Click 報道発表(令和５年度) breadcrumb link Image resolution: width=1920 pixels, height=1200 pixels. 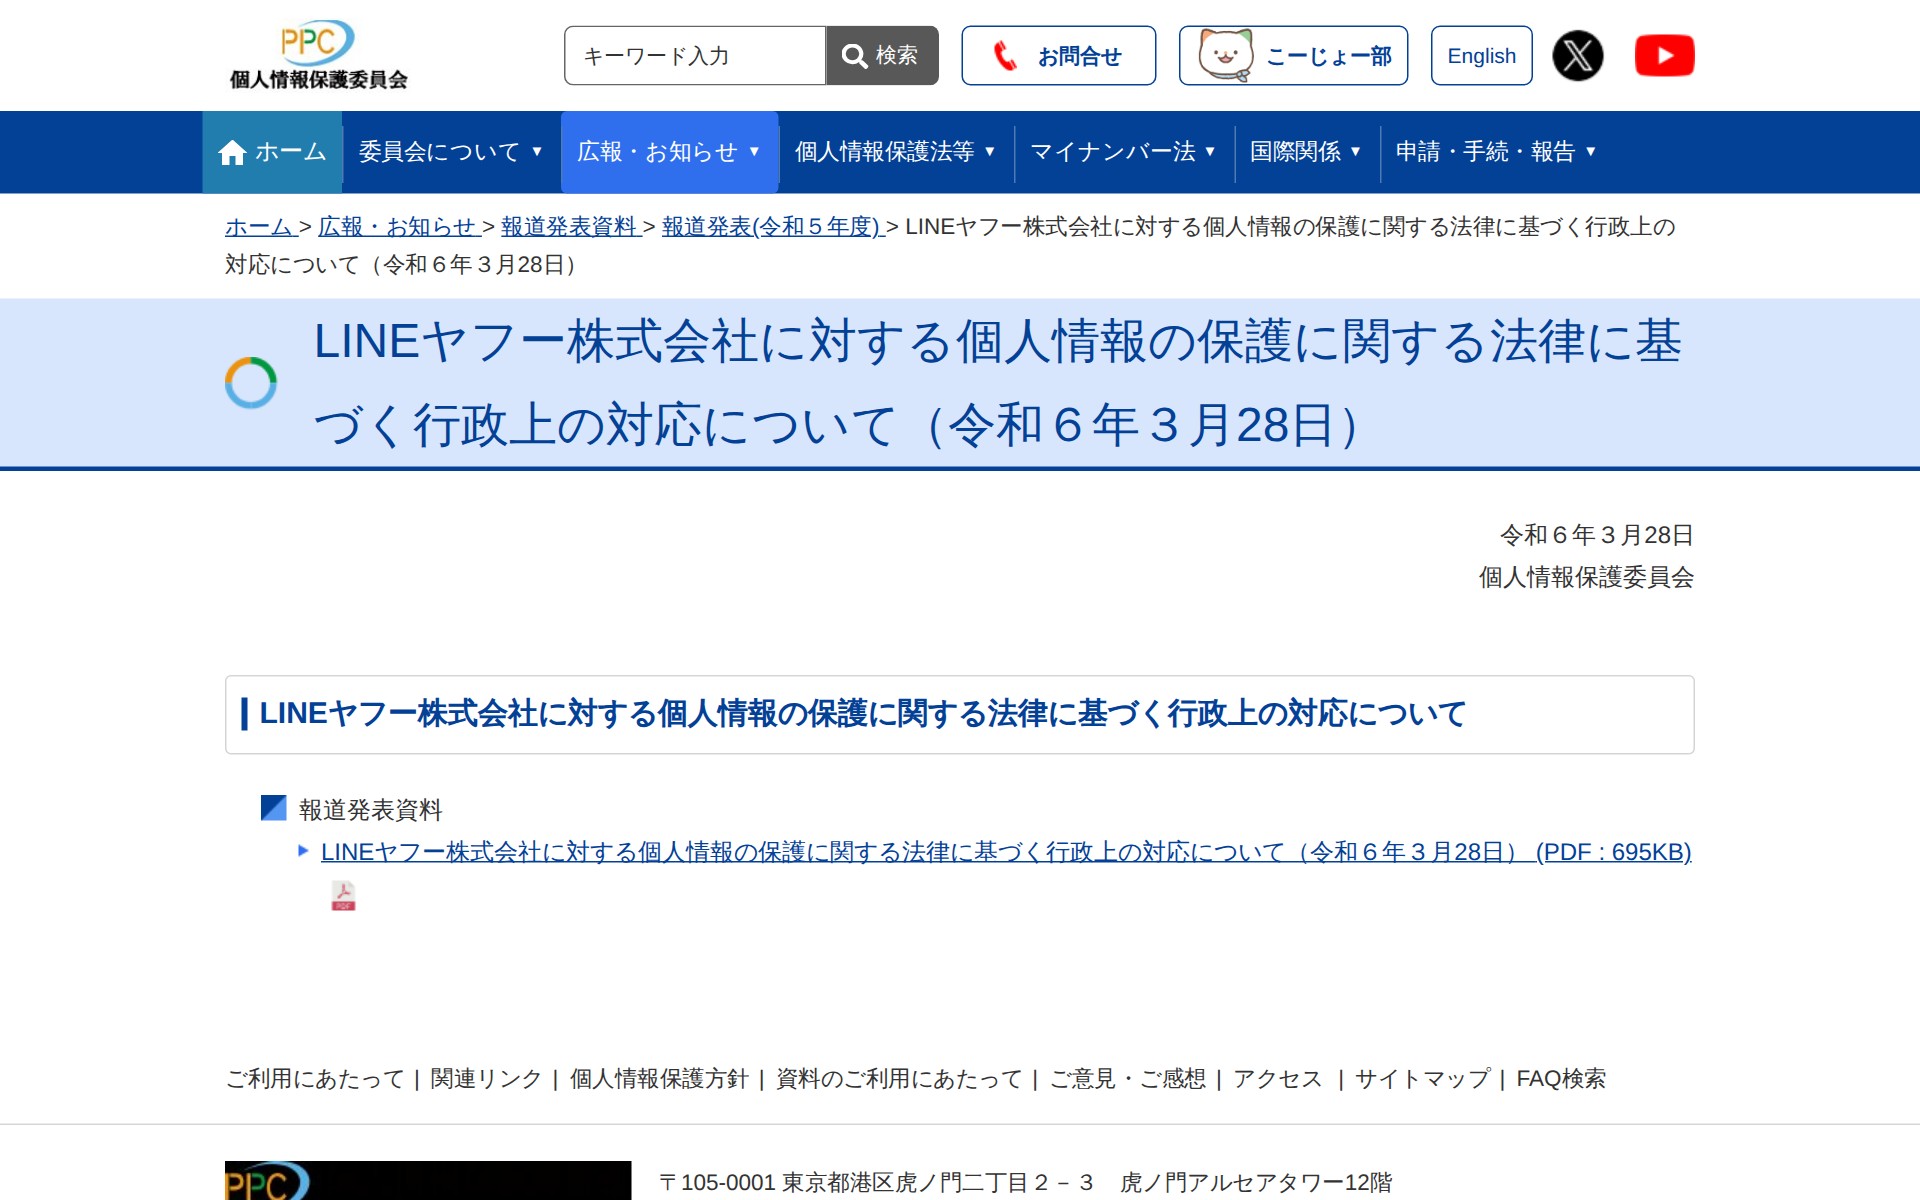coord(772,227)
